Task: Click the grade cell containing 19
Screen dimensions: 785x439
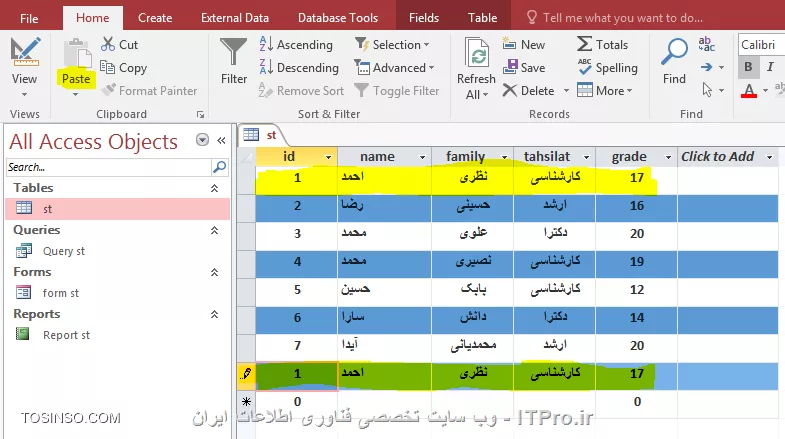Action: point(636,262)
